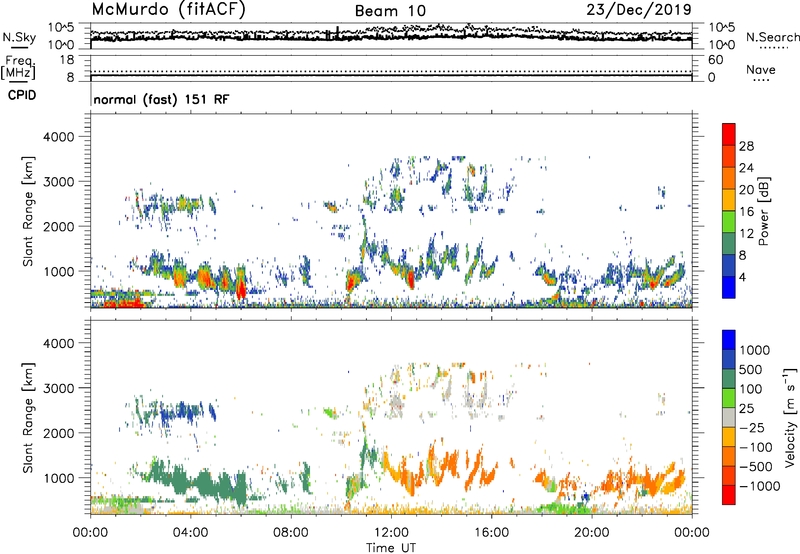Click the 'Velocity [m s-1]' color bar label

pos(790,417)
